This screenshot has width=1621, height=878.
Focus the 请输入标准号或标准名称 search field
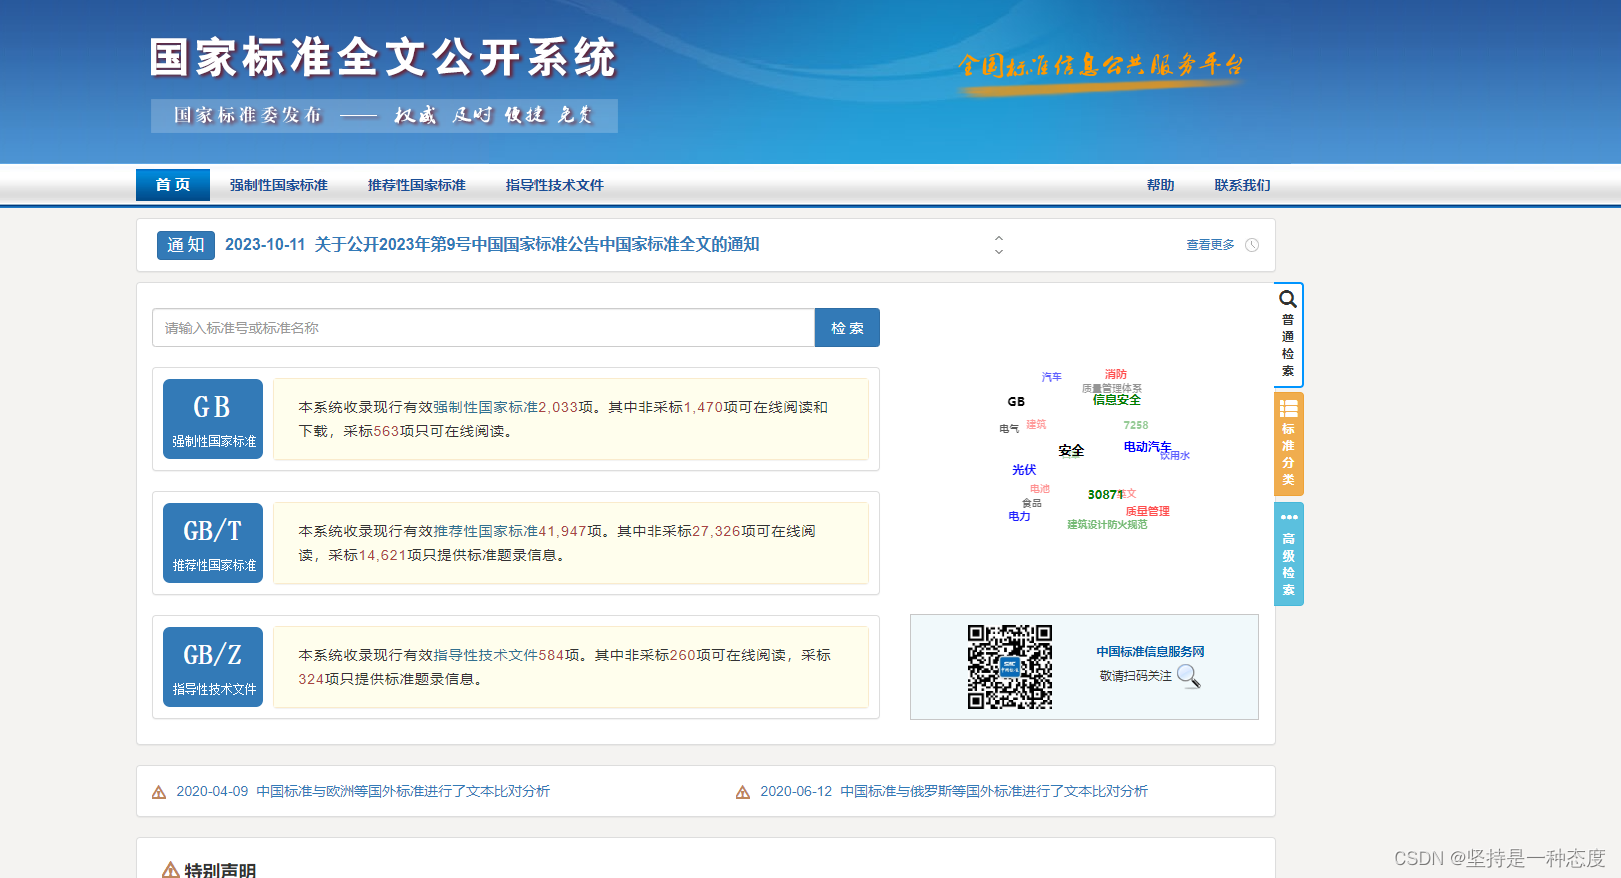(484, 328)
